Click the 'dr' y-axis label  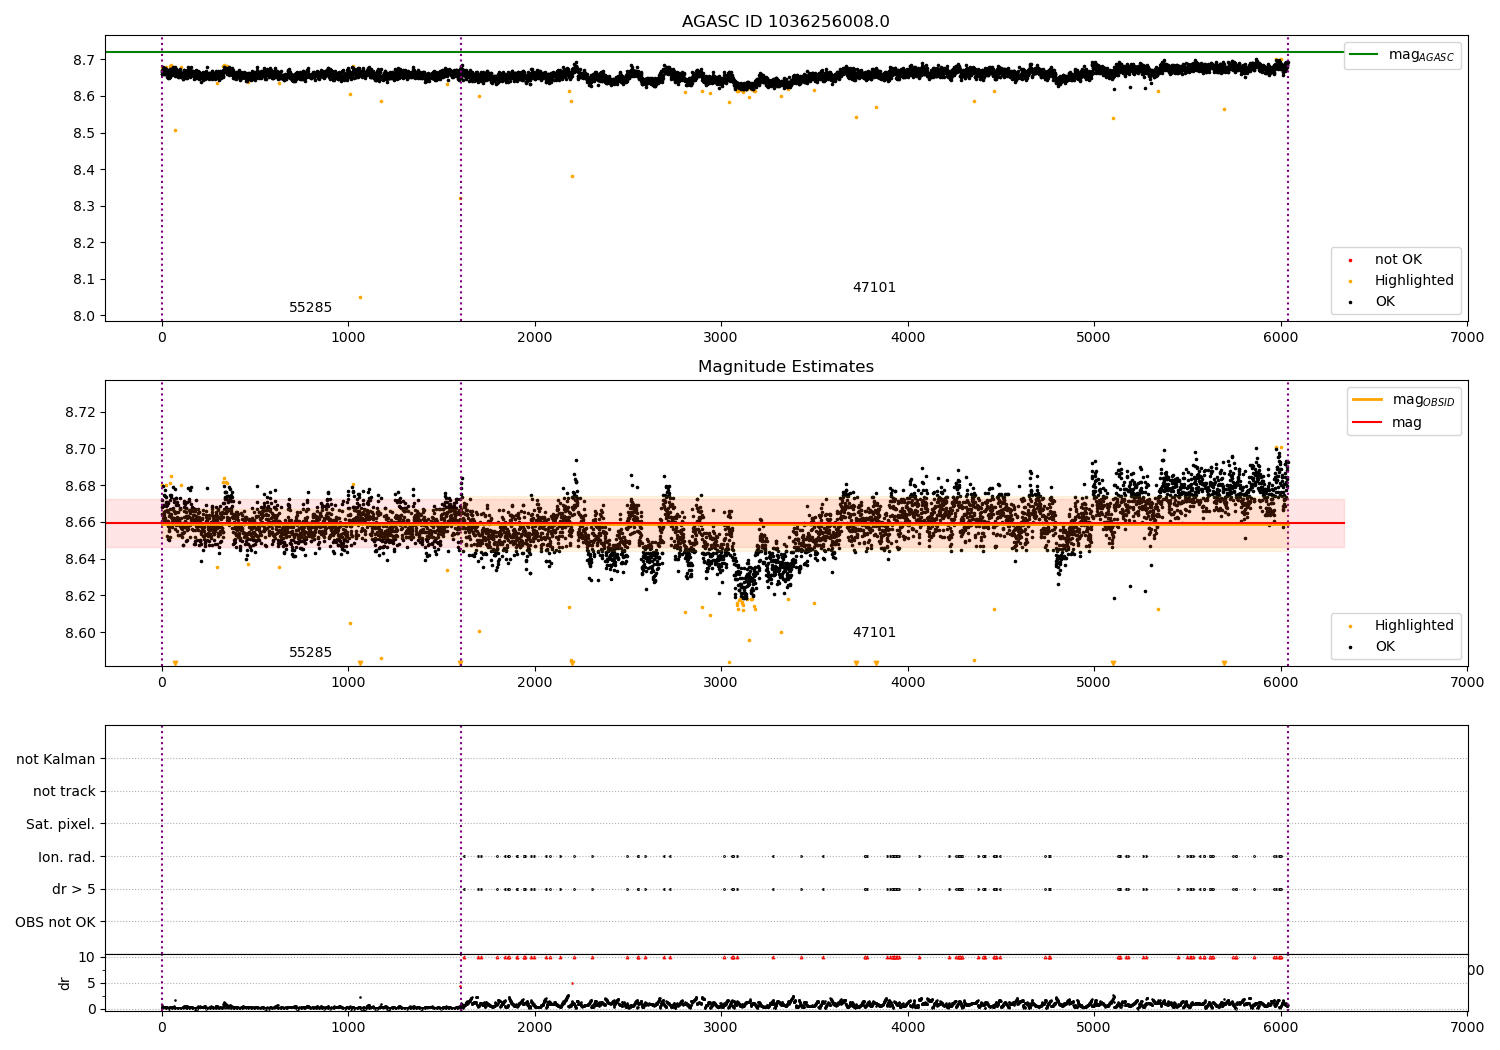pos(65,983)
